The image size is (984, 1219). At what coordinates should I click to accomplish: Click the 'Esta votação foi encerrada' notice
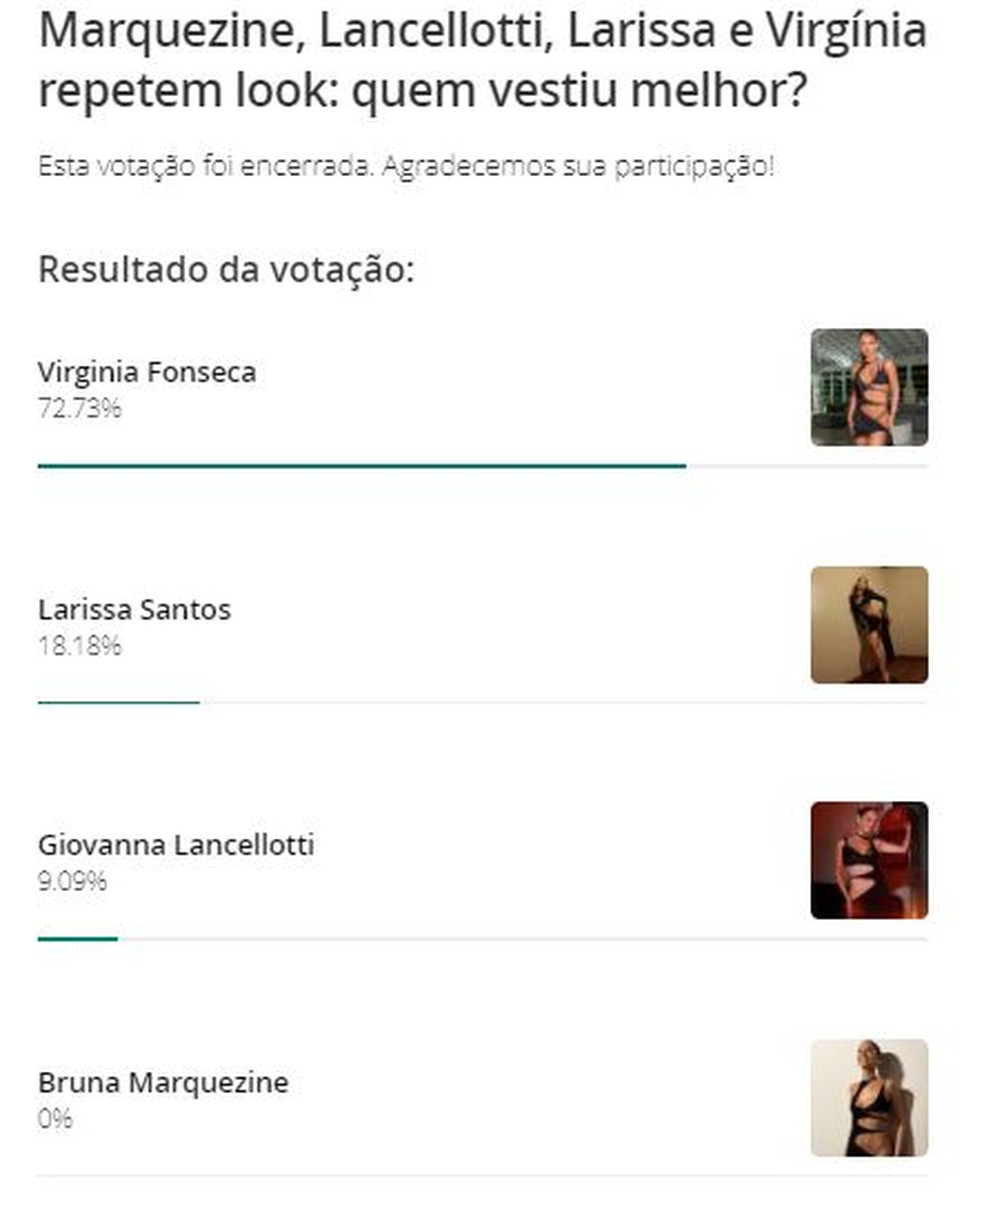click(405, 166)
